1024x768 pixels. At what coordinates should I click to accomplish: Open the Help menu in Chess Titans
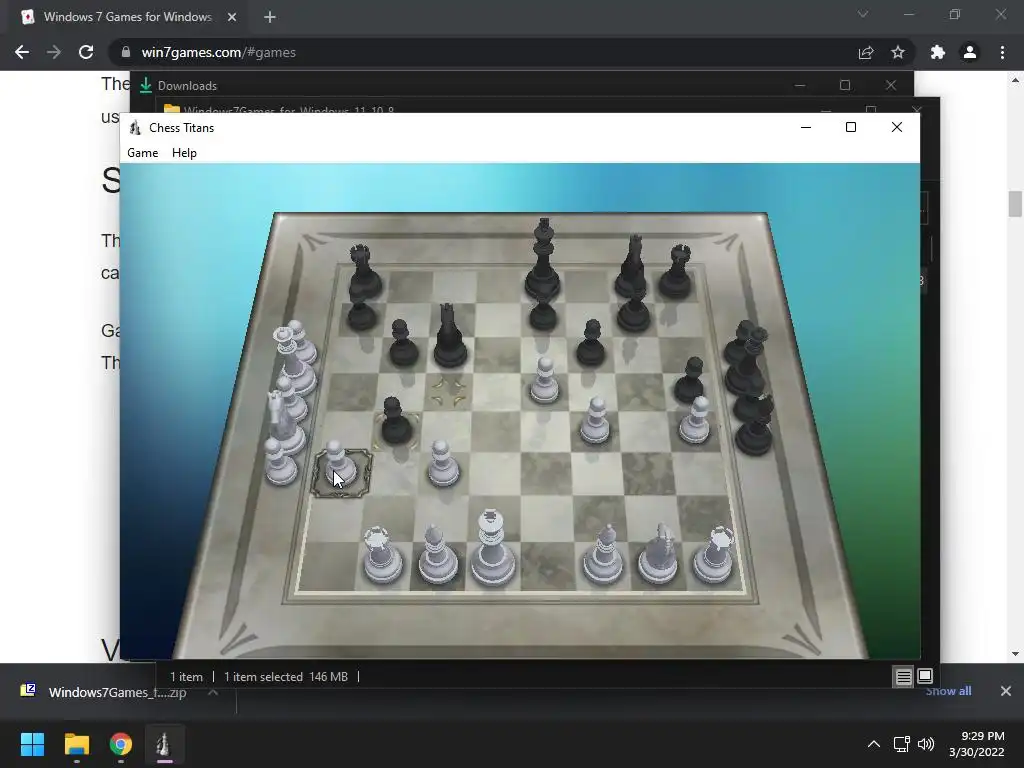click(184, 153)
